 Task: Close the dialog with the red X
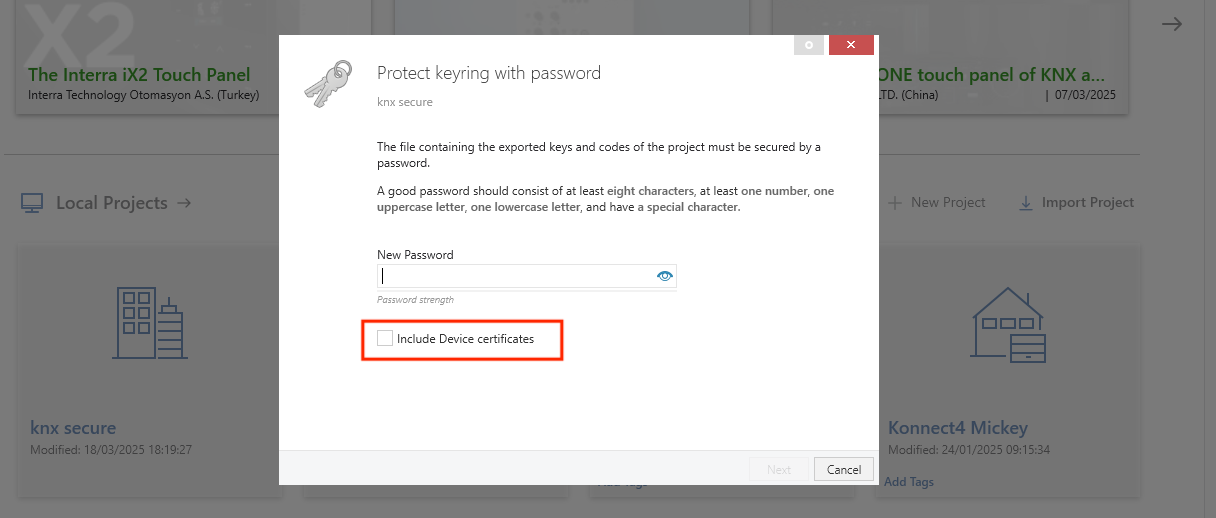coord(851,45)
